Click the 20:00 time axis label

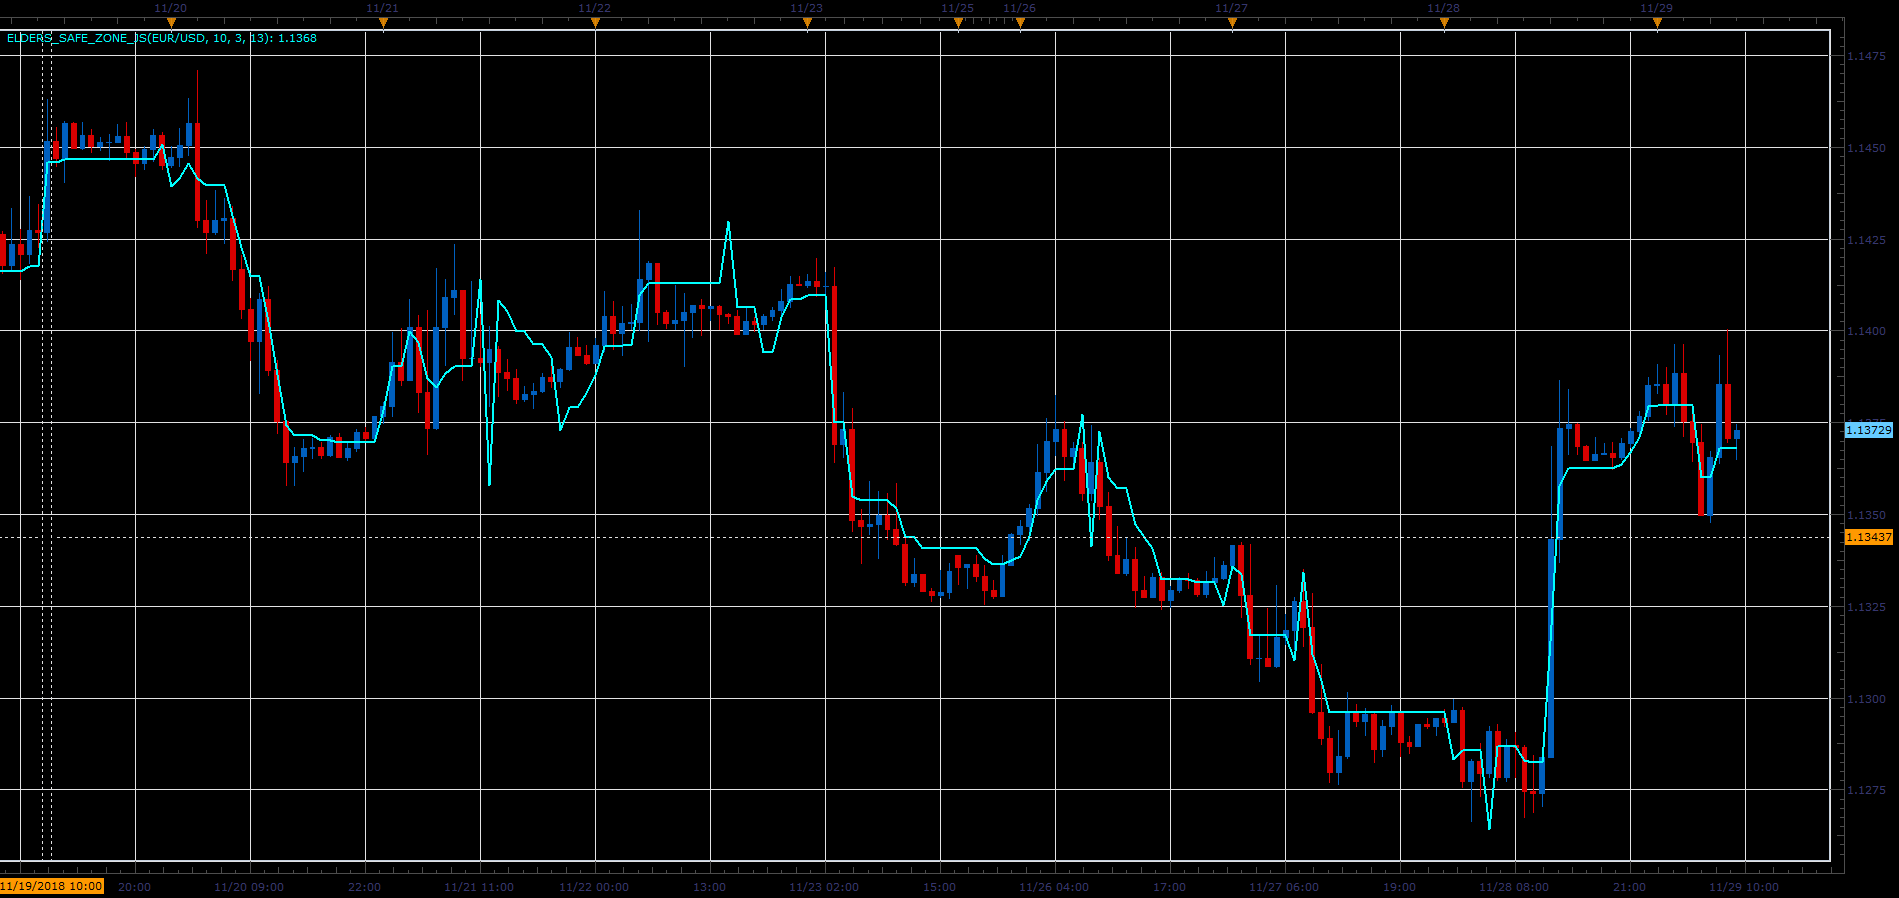pos(135,887)
